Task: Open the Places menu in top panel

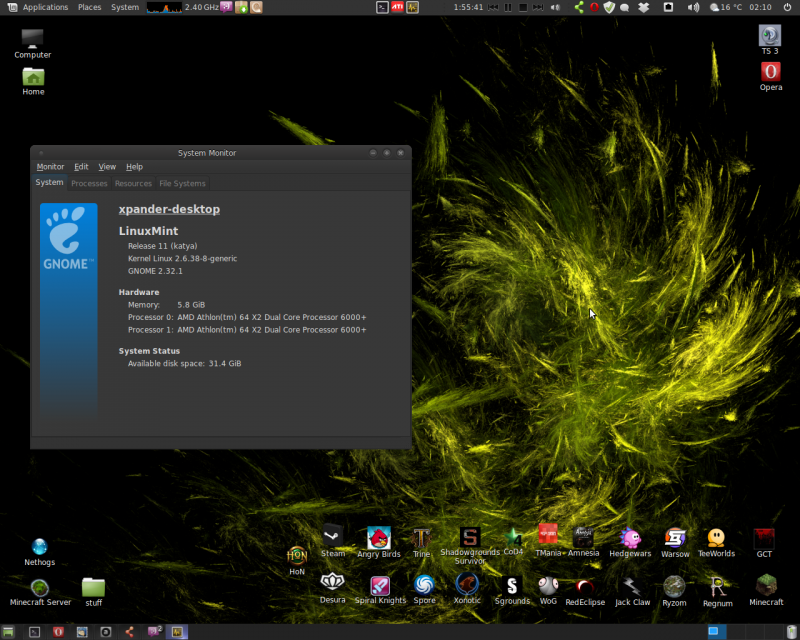Action: pyautogui.click(x=89, y=7)
